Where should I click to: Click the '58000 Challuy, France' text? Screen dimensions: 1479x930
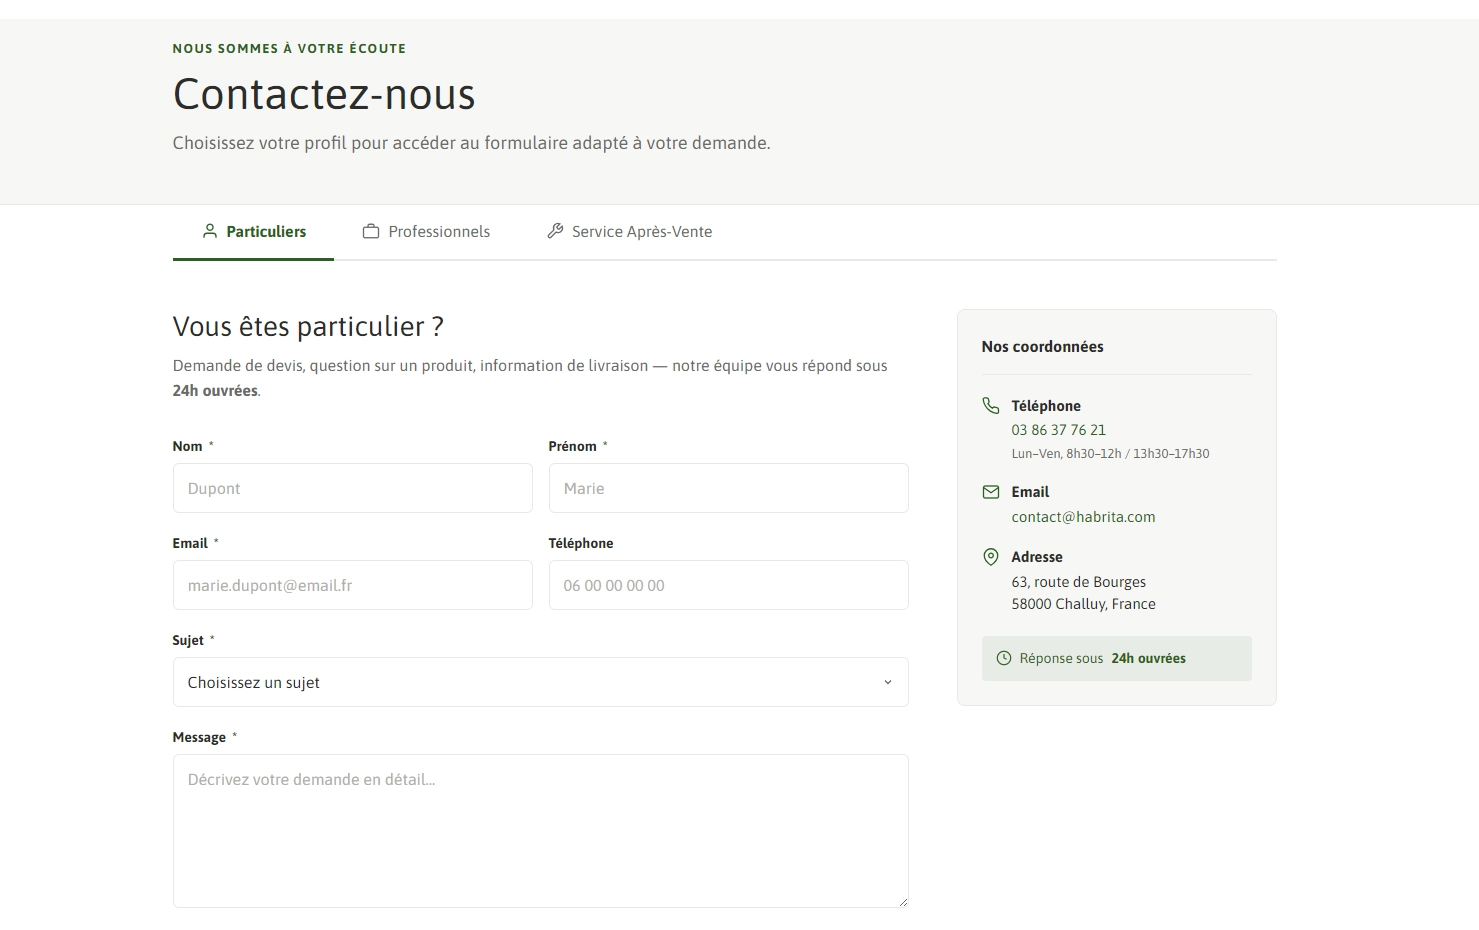[x=1083, y=604]
